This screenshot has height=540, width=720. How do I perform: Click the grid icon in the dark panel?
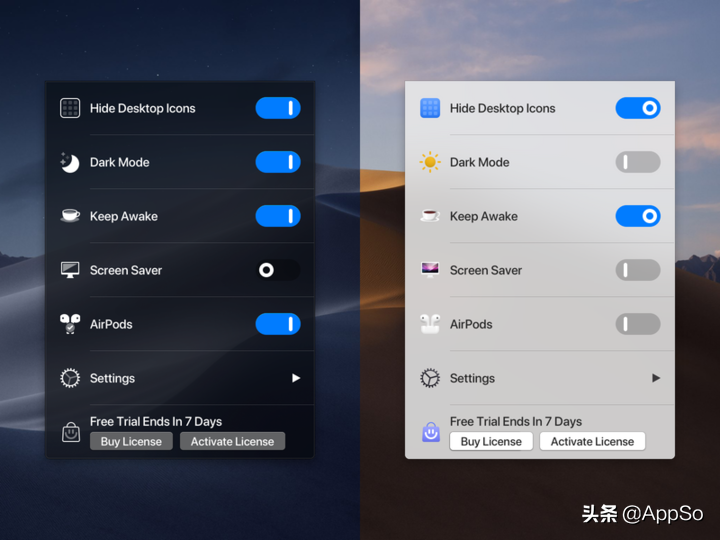tap(70, 108)
